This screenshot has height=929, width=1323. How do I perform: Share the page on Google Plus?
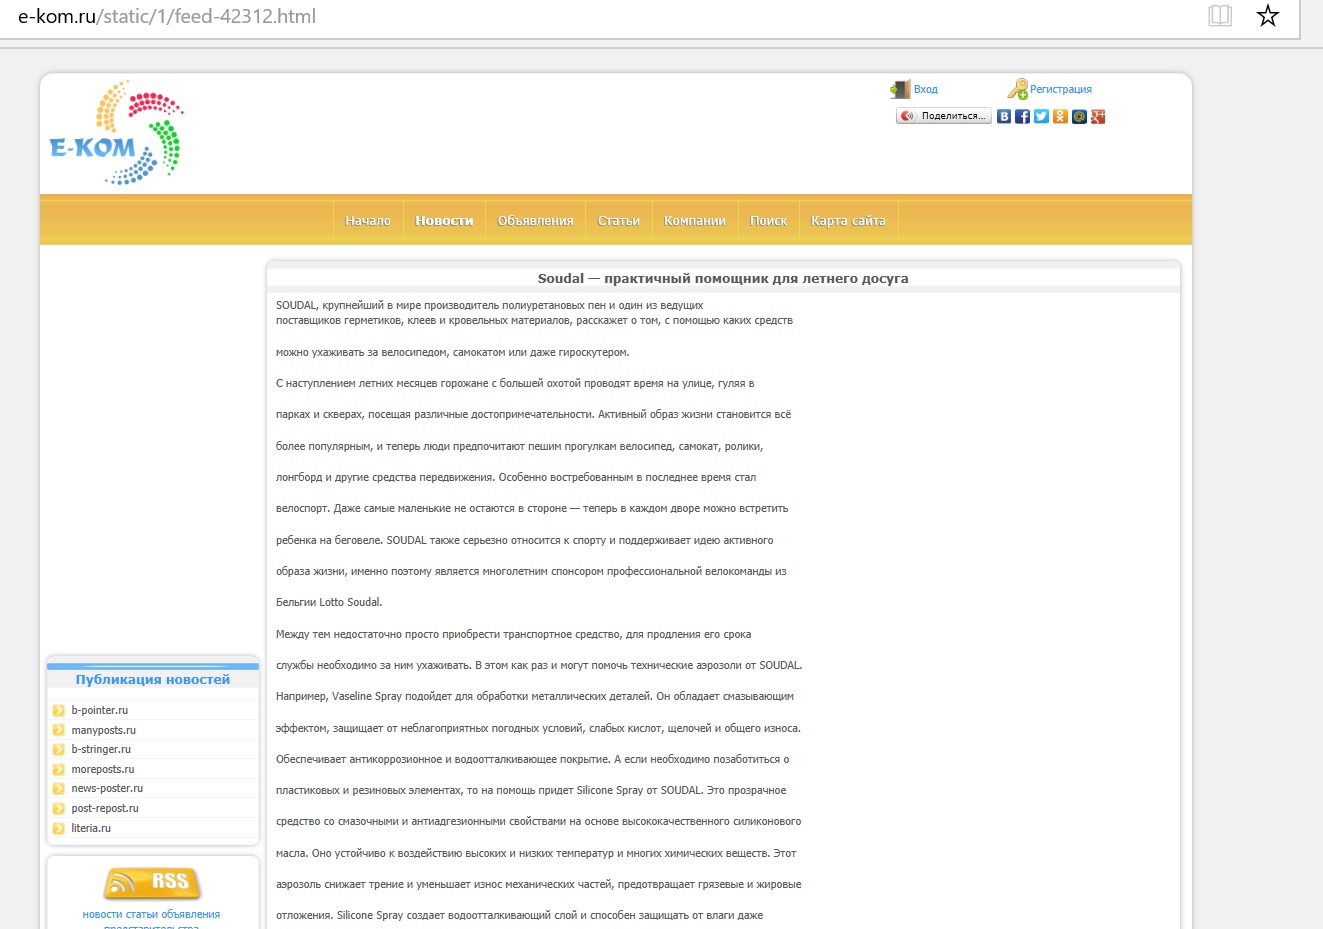(1098, 117)
